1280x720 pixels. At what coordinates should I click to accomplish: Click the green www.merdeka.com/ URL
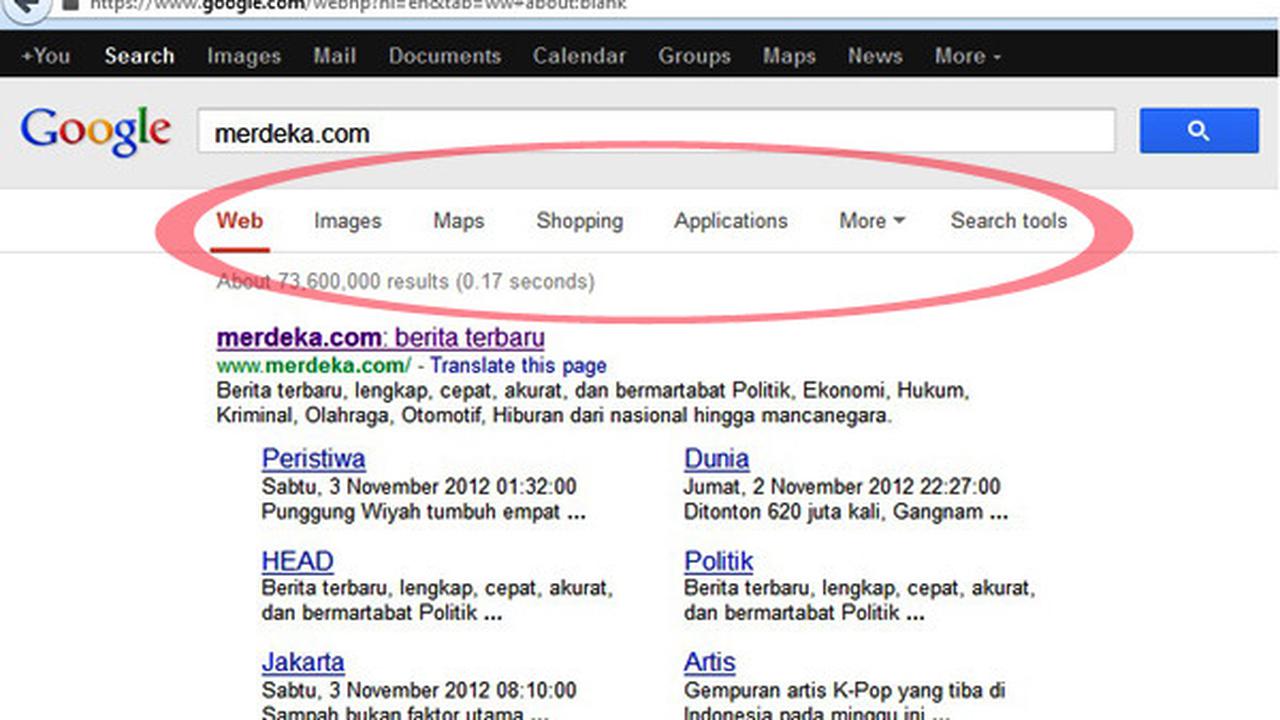point(314,366)
